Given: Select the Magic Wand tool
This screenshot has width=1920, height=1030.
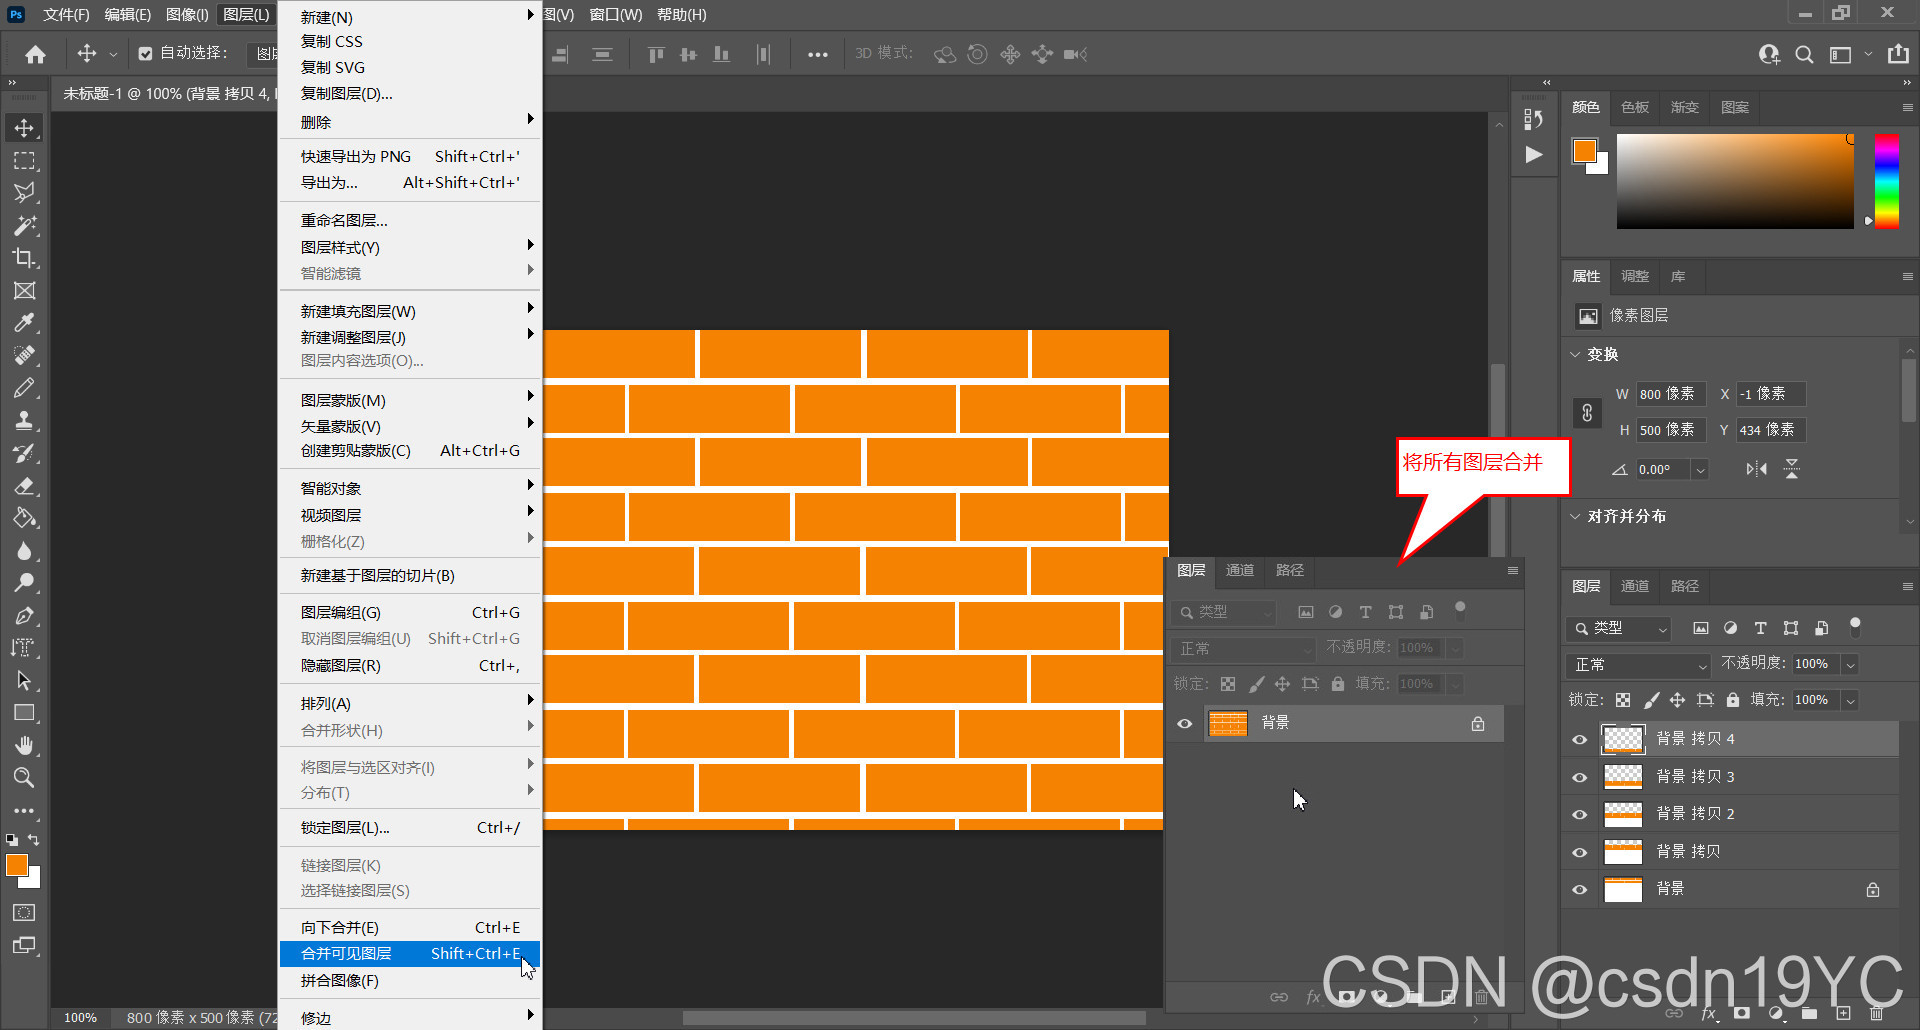Looking at the screenshot, I should 24,225.
